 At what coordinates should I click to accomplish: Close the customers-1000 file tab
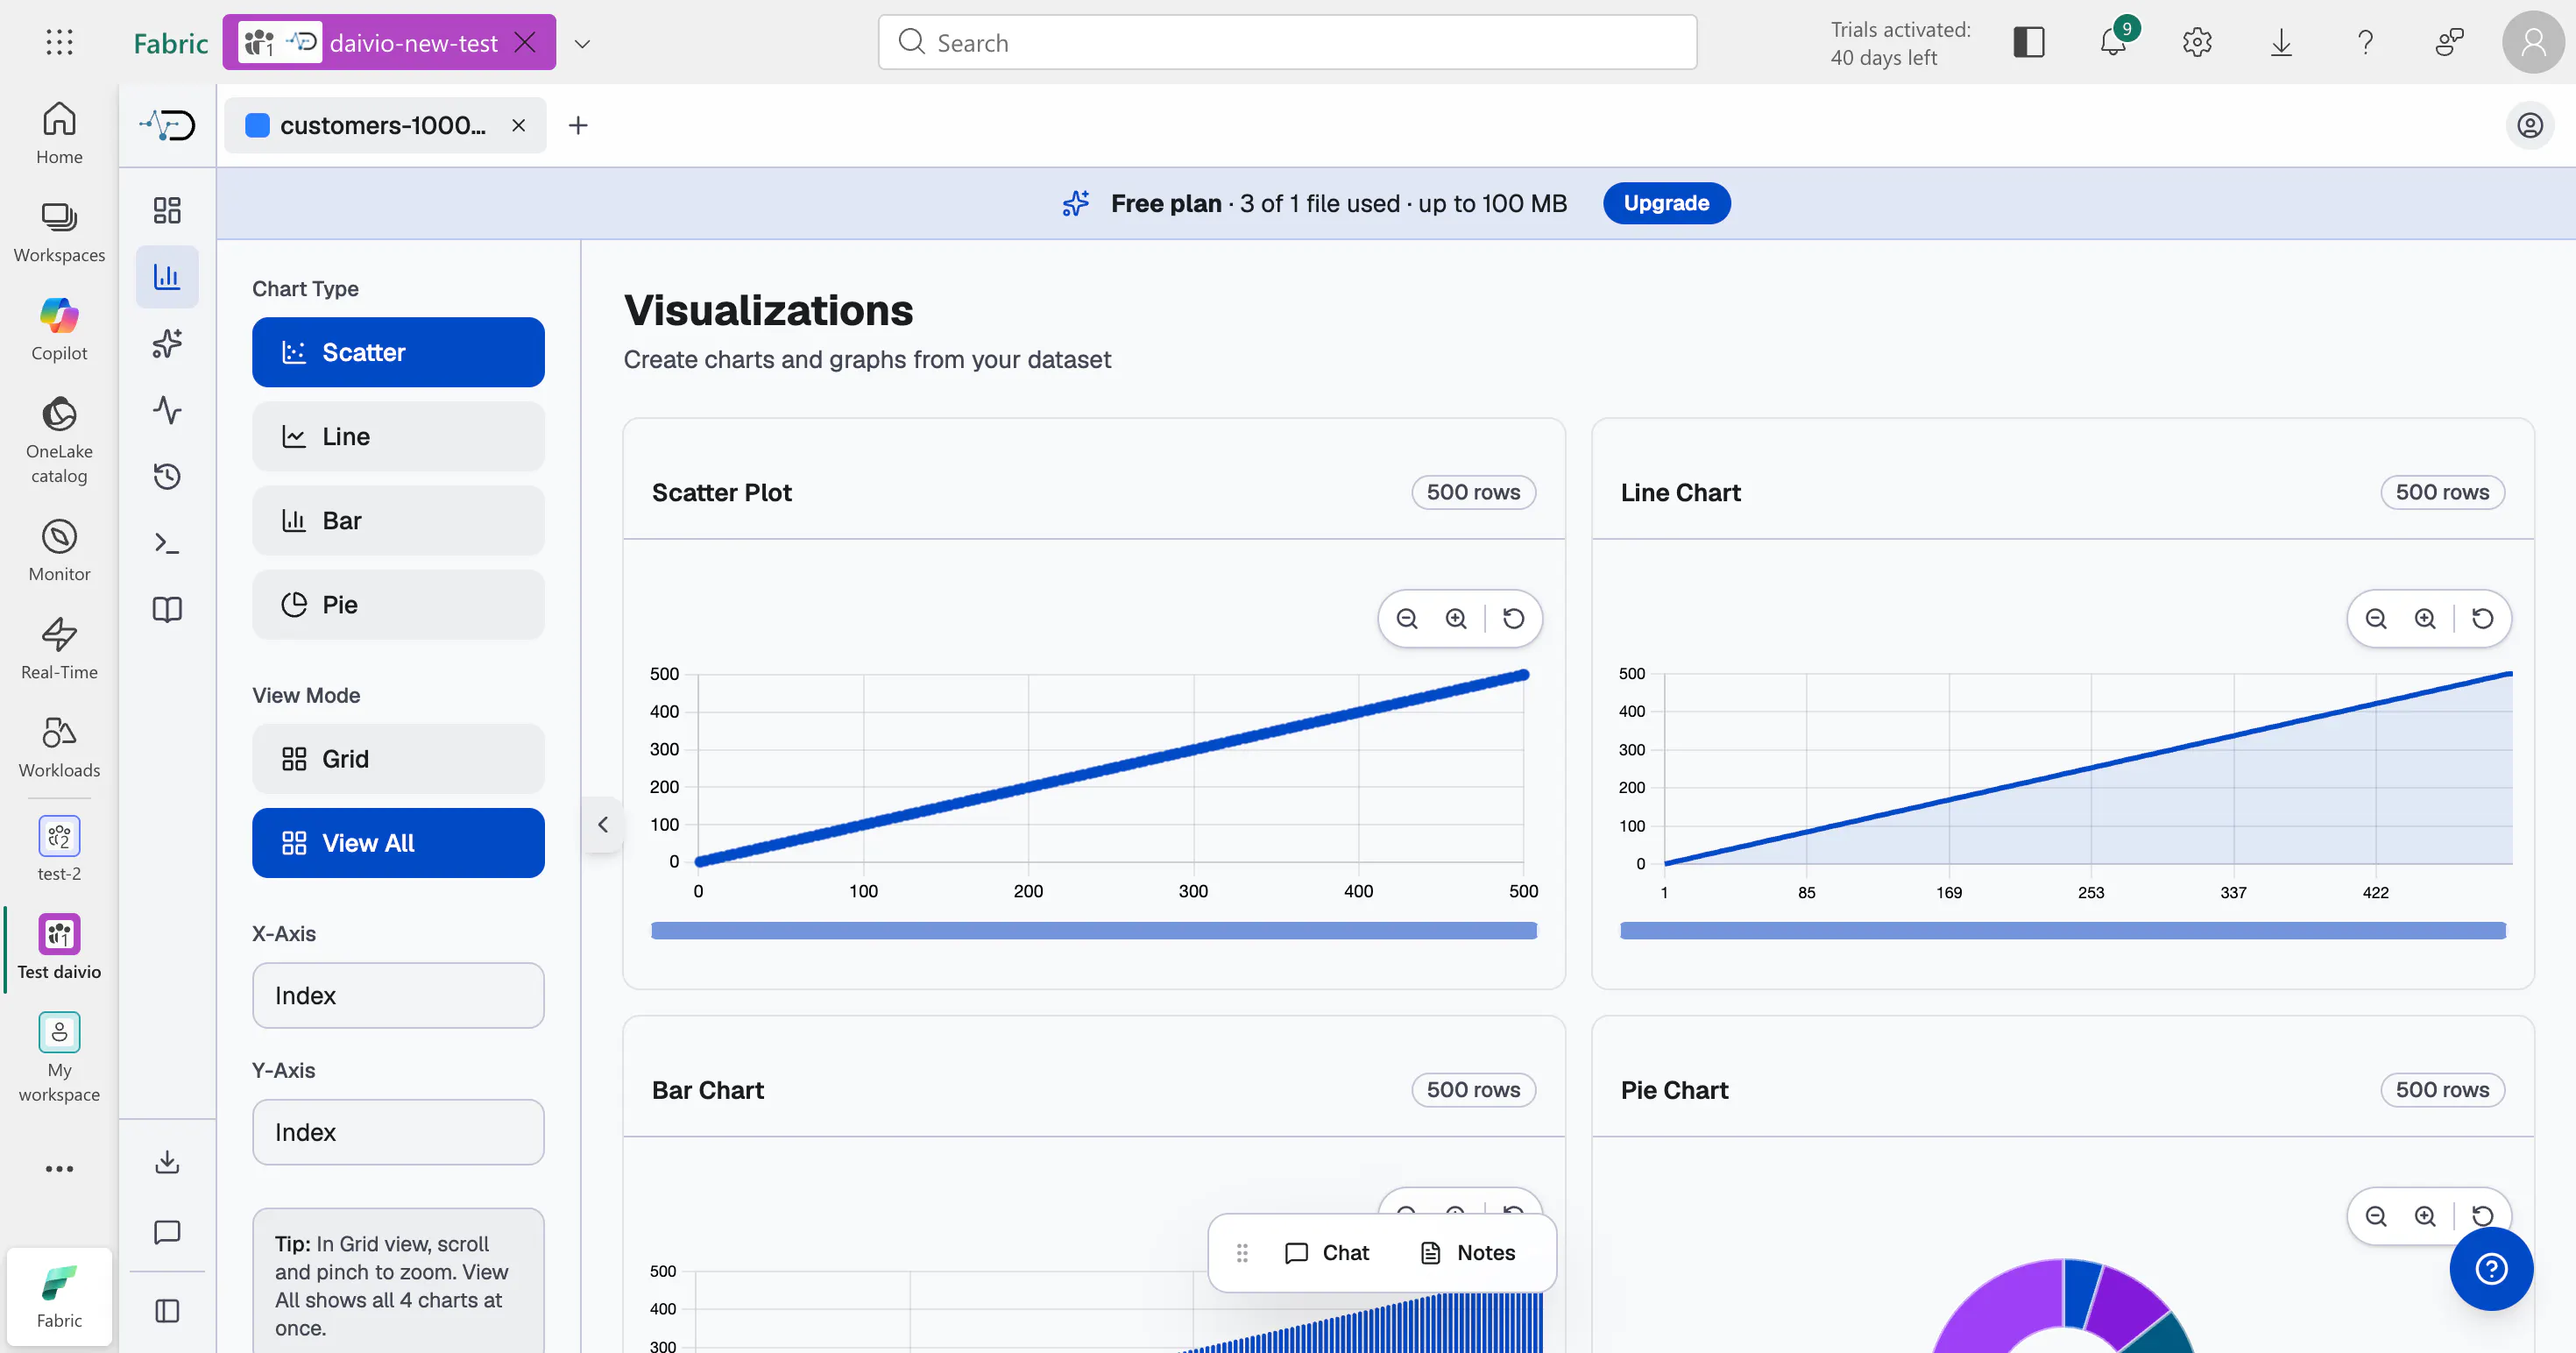pos(519,125)
